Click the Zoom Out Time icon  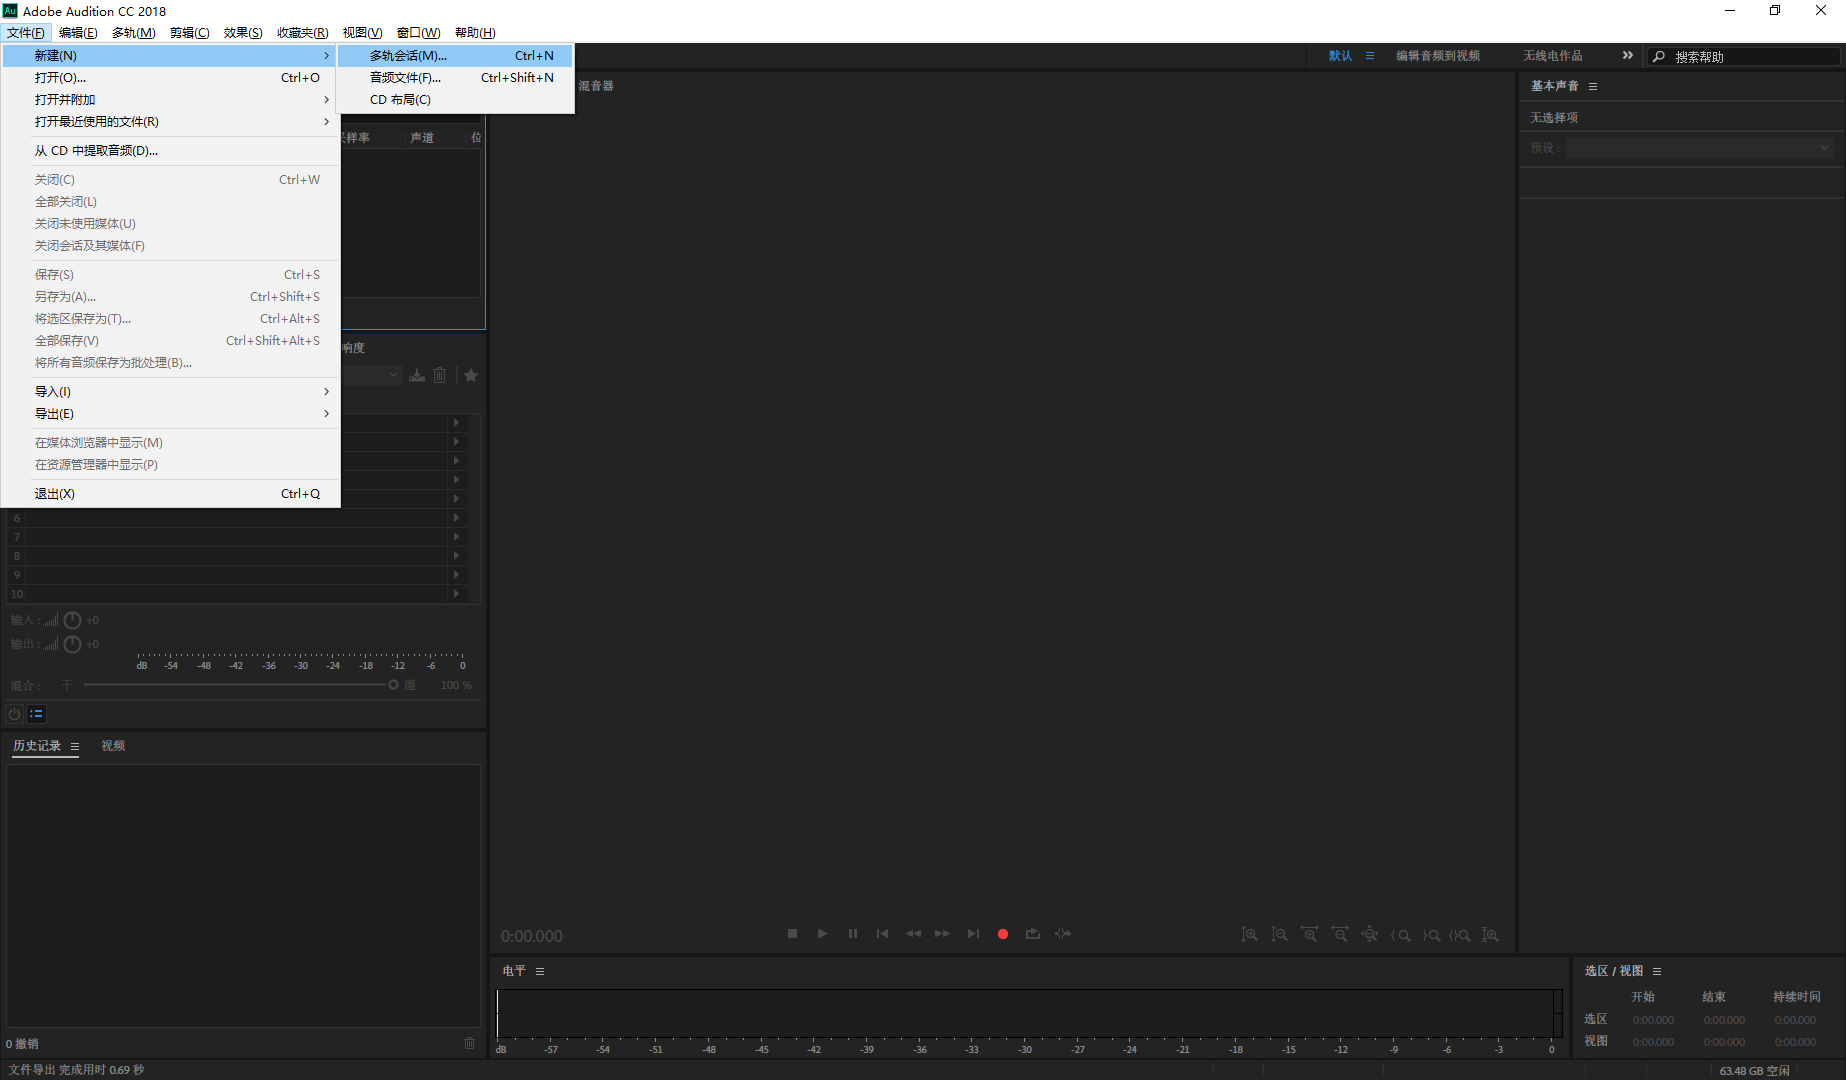tap(1339, 935)
